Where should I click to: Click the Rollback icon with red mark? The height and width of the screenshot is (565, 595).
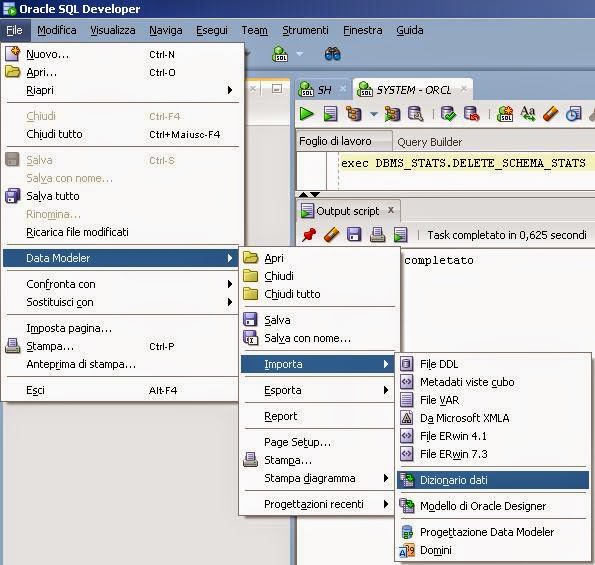[471, 113]
